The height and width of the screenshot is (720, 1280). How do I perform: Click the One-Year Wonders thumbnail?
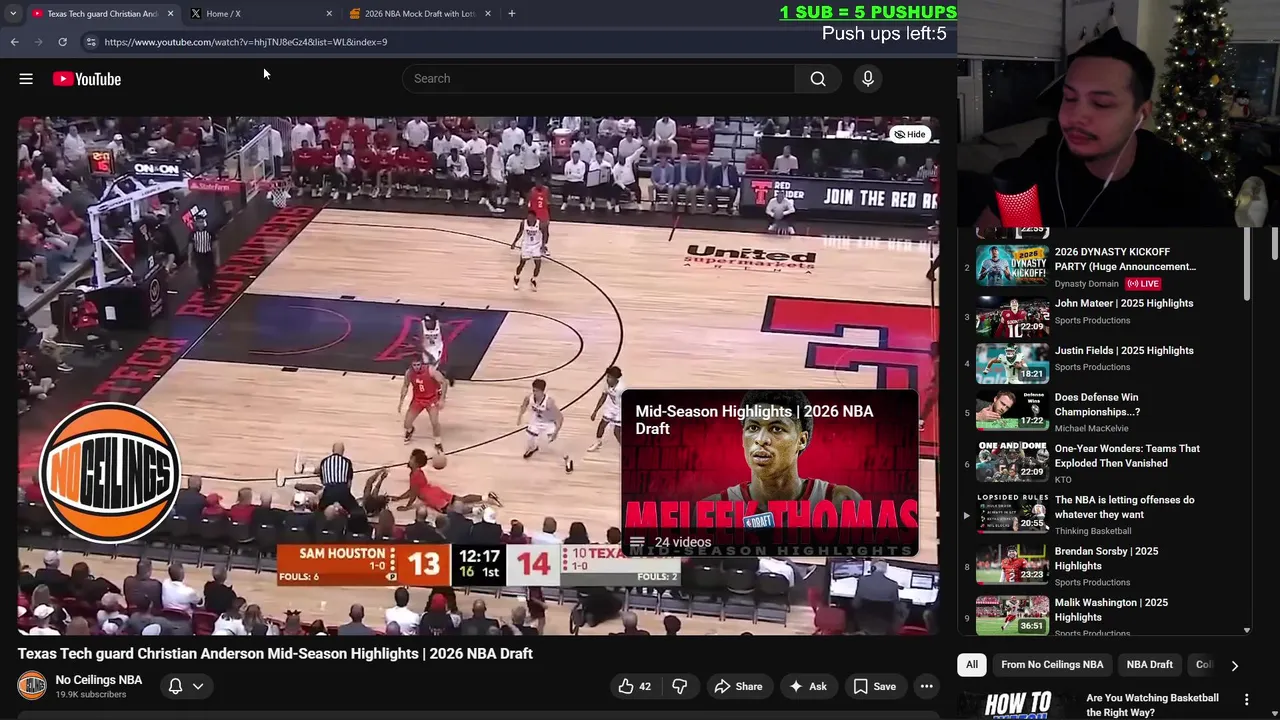tap(1012, 462)
